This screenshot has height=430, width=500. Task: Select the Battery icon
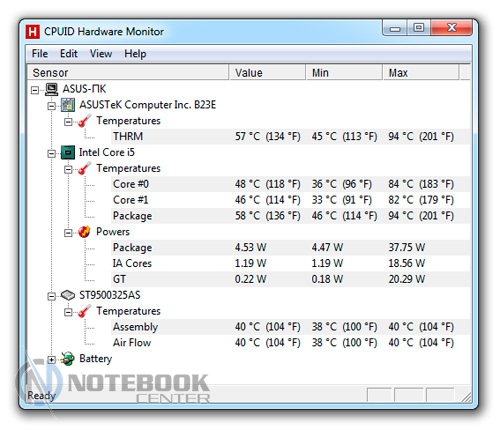(68, 359)
